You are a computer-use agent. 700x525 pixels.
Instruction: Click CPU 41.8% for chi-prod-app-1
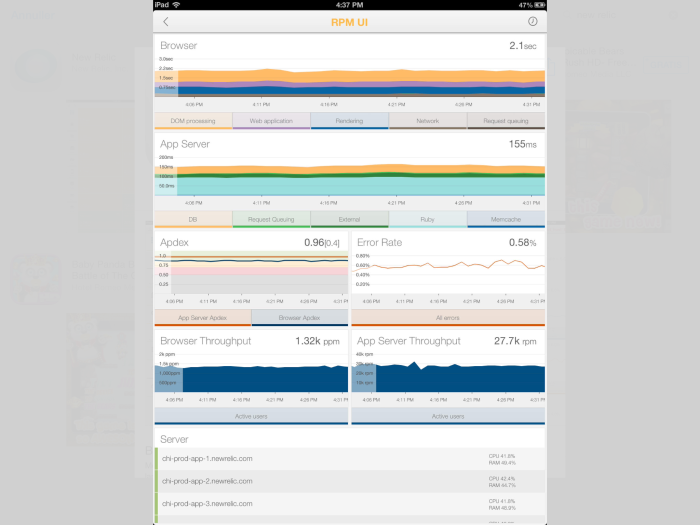502,456
